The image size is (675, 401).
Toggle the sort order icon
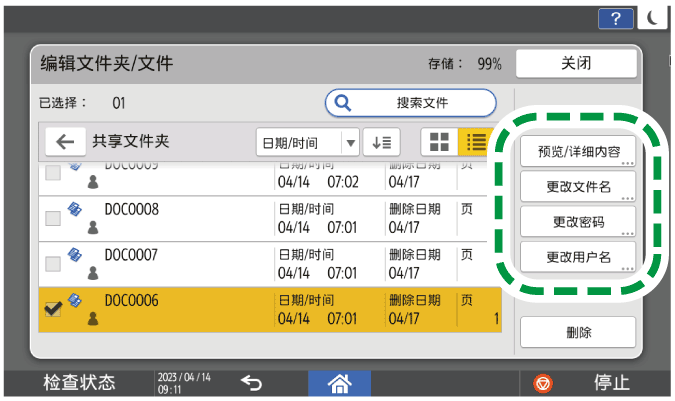click(381, 142)
